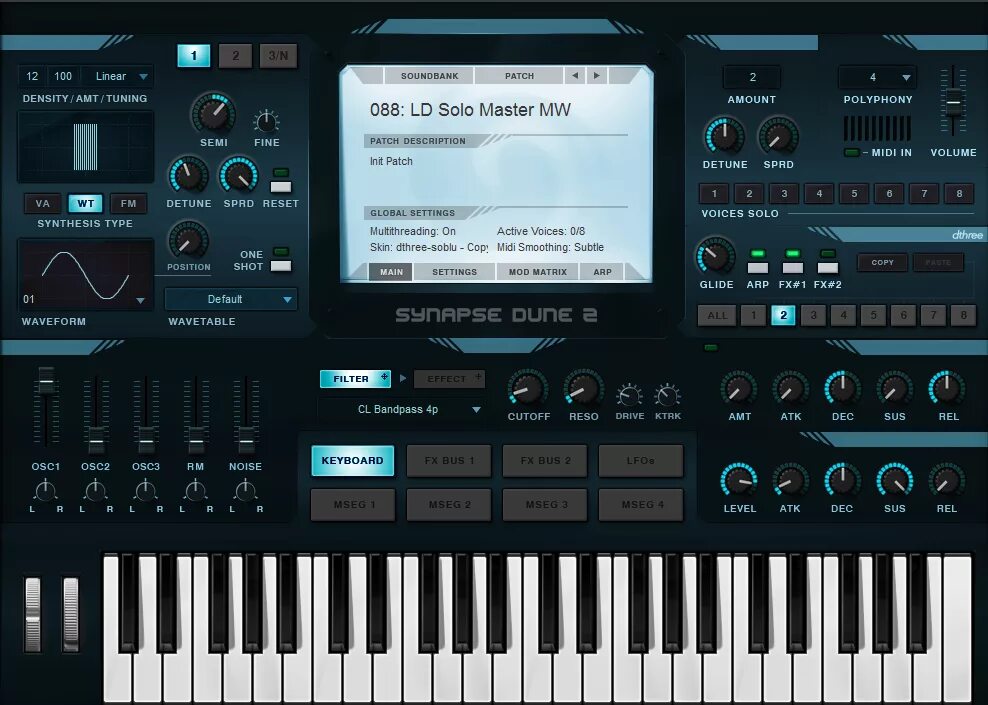Select the EFFECT section button
988x705 pixels.
(x=449, y=379)
